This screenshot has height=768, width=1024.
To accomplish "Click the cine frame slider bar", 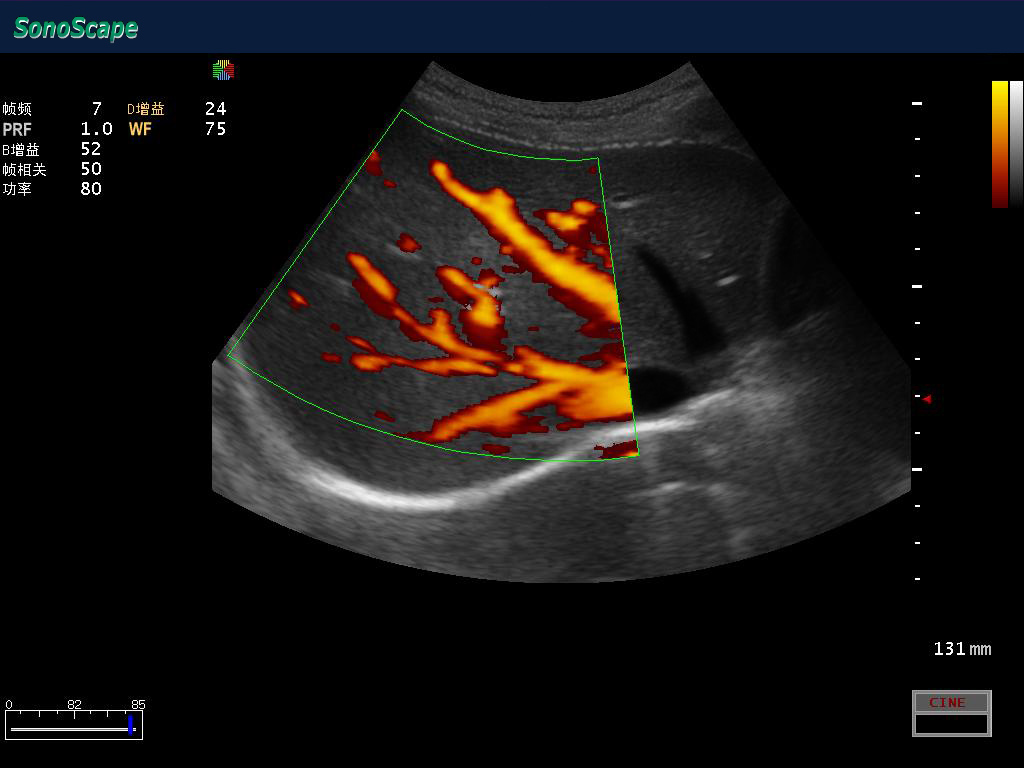I will (x=68, y=729).
